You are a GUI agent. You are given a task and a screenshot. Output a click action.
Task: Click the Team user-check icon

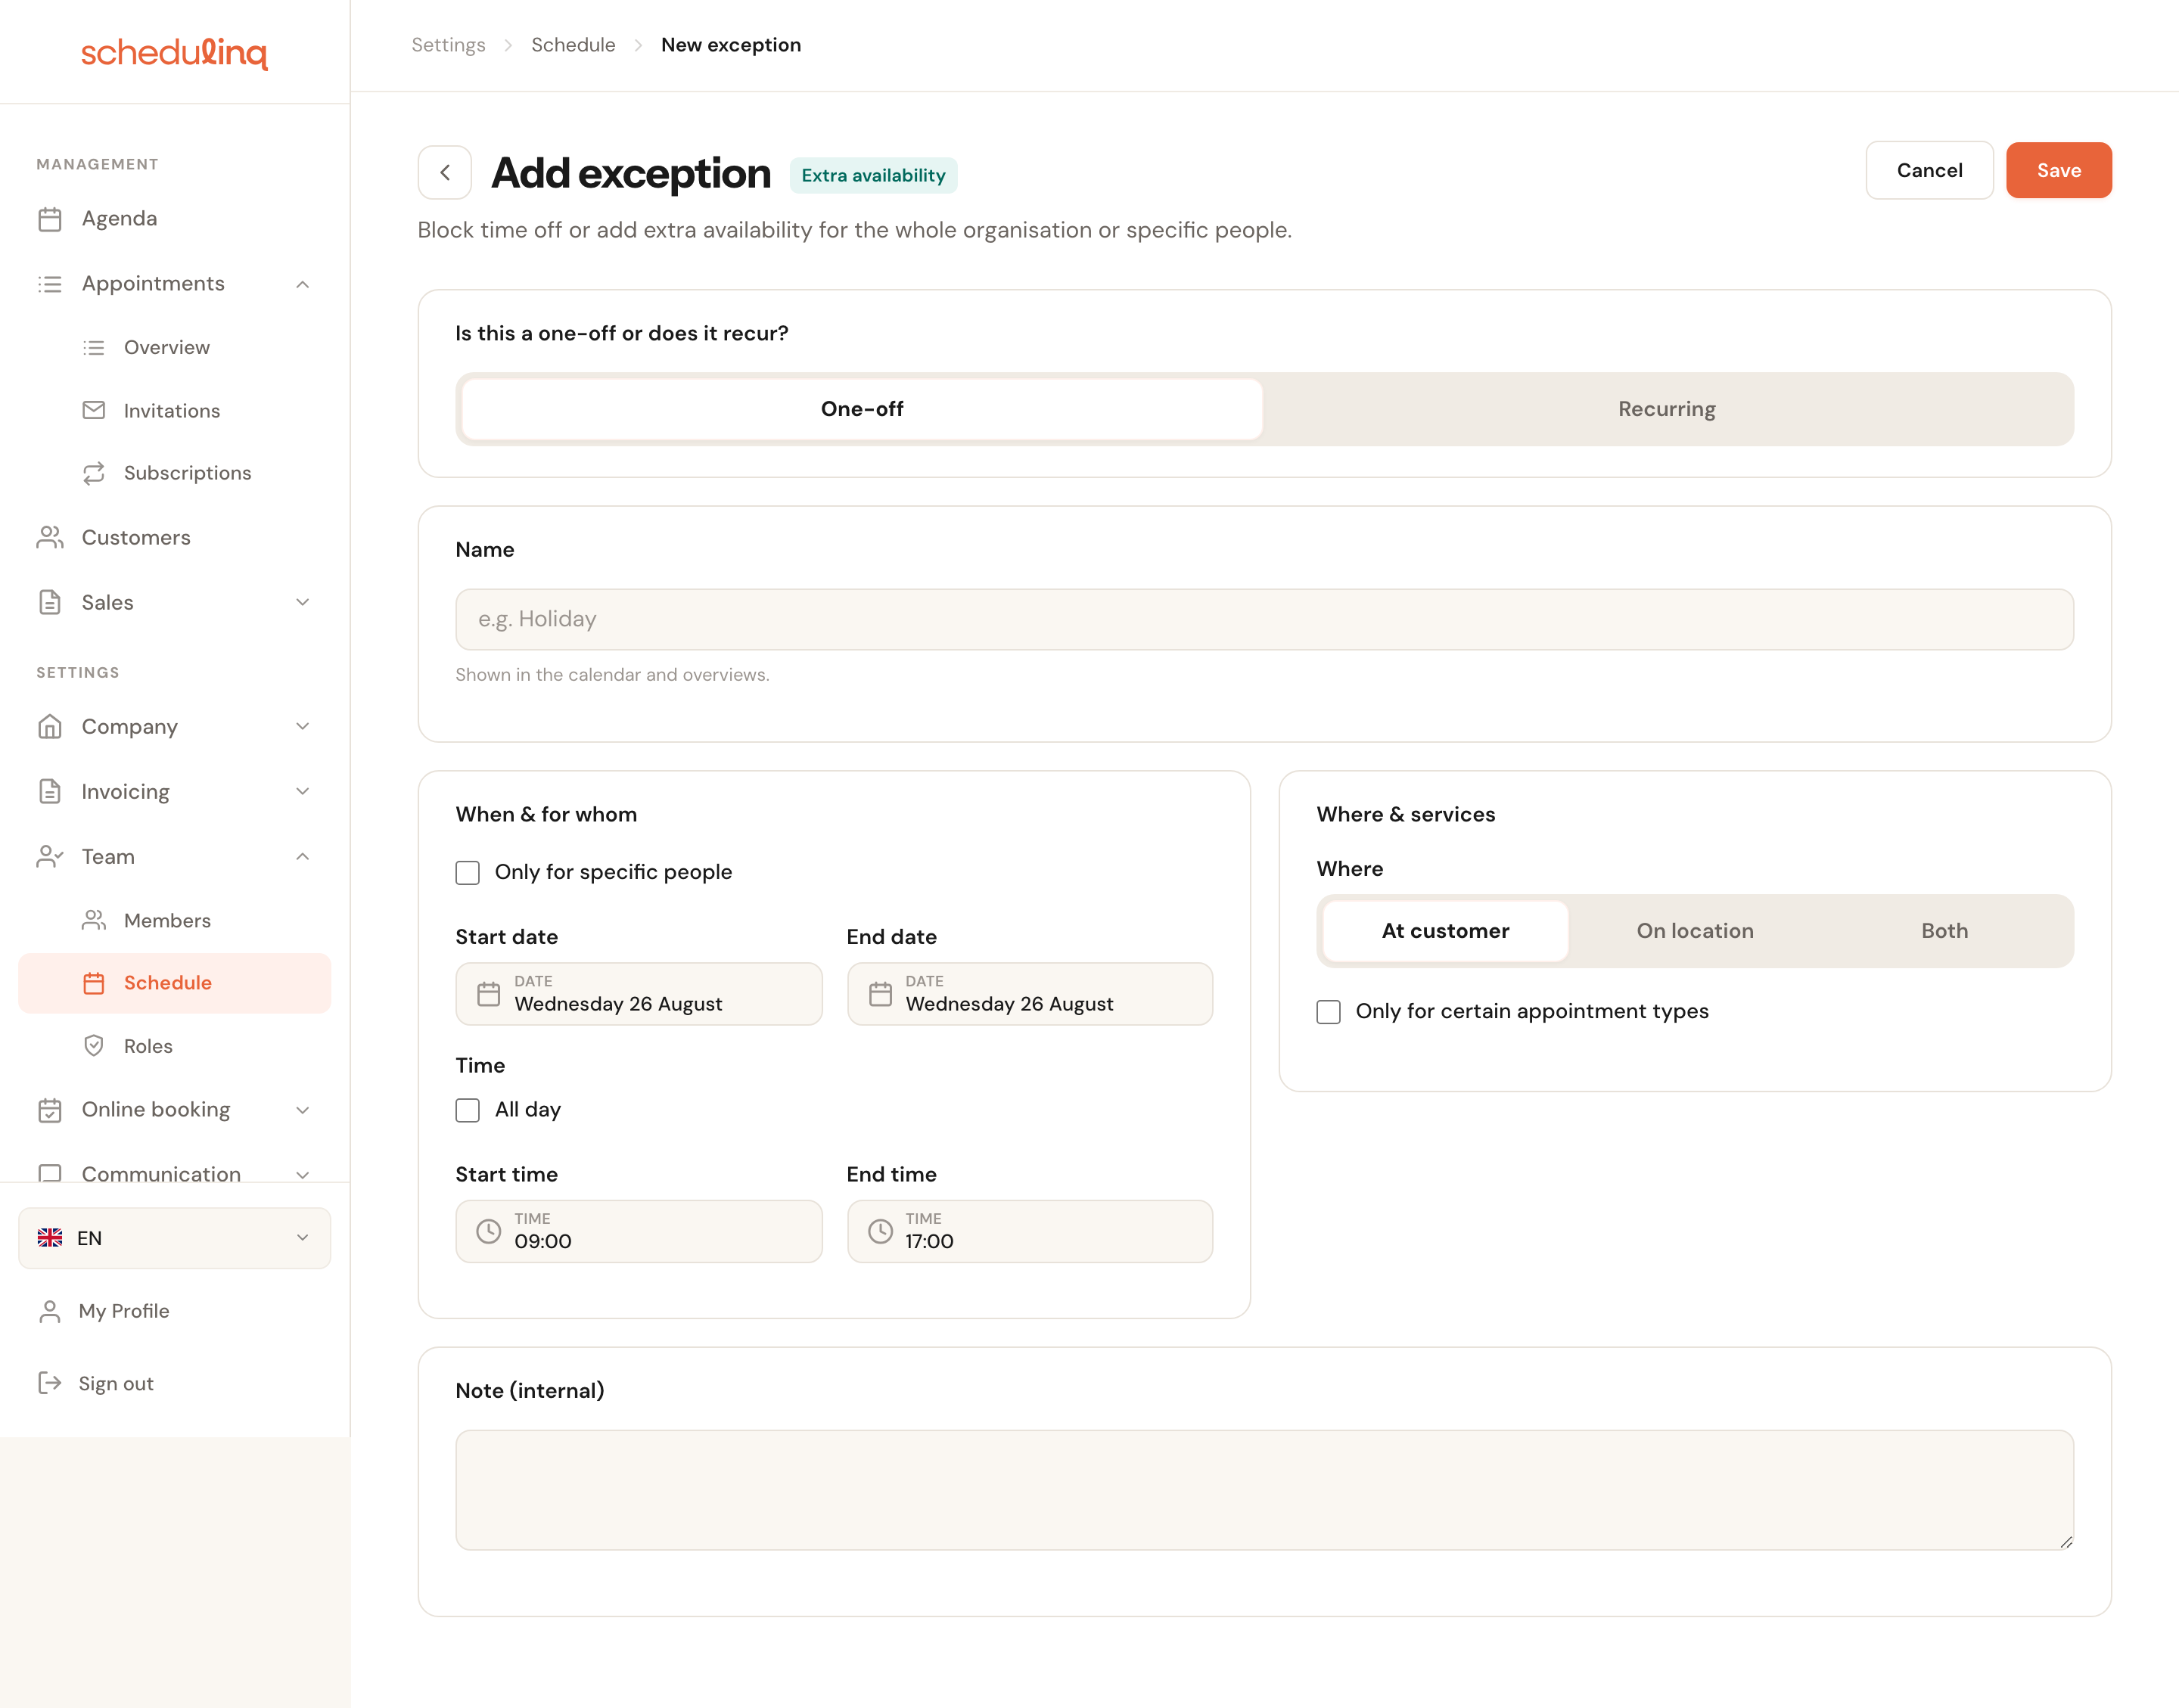click(50, 857)
